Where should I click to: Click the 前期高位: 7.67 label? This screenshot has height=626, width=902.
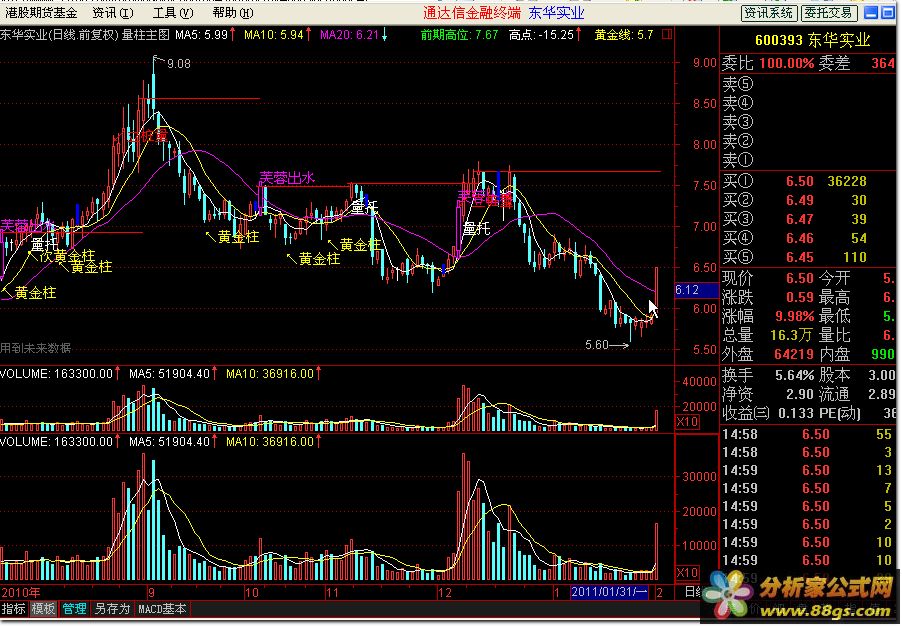pyautogui.click(x=459, y=35)
